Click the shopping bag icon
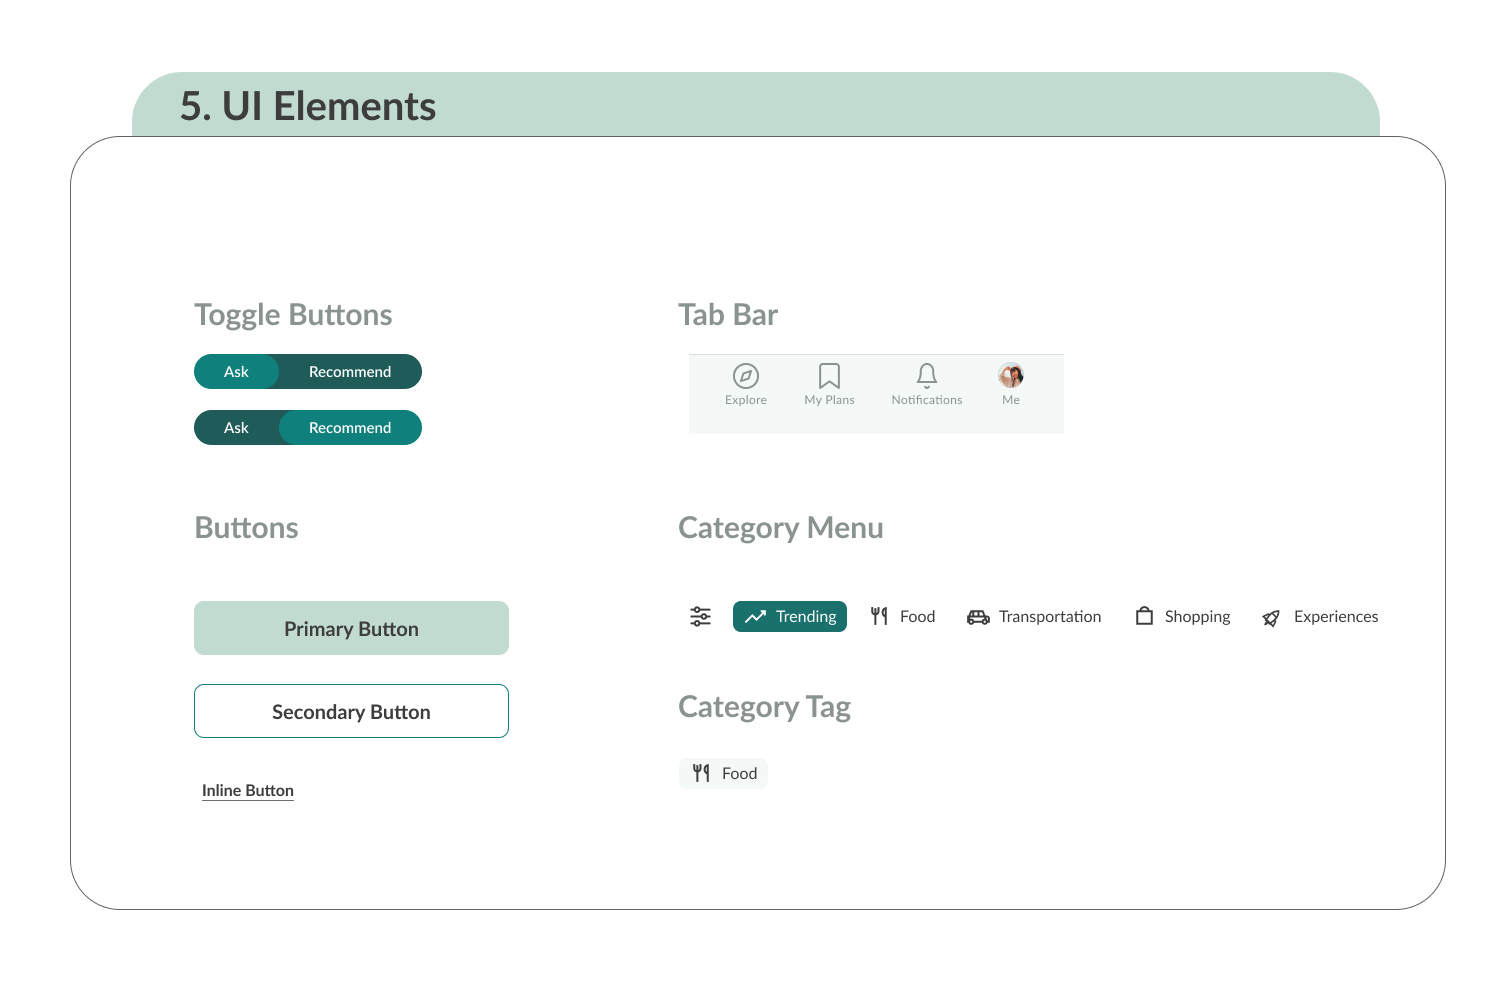This screenshot has height=982, width=1512. 1144,615
